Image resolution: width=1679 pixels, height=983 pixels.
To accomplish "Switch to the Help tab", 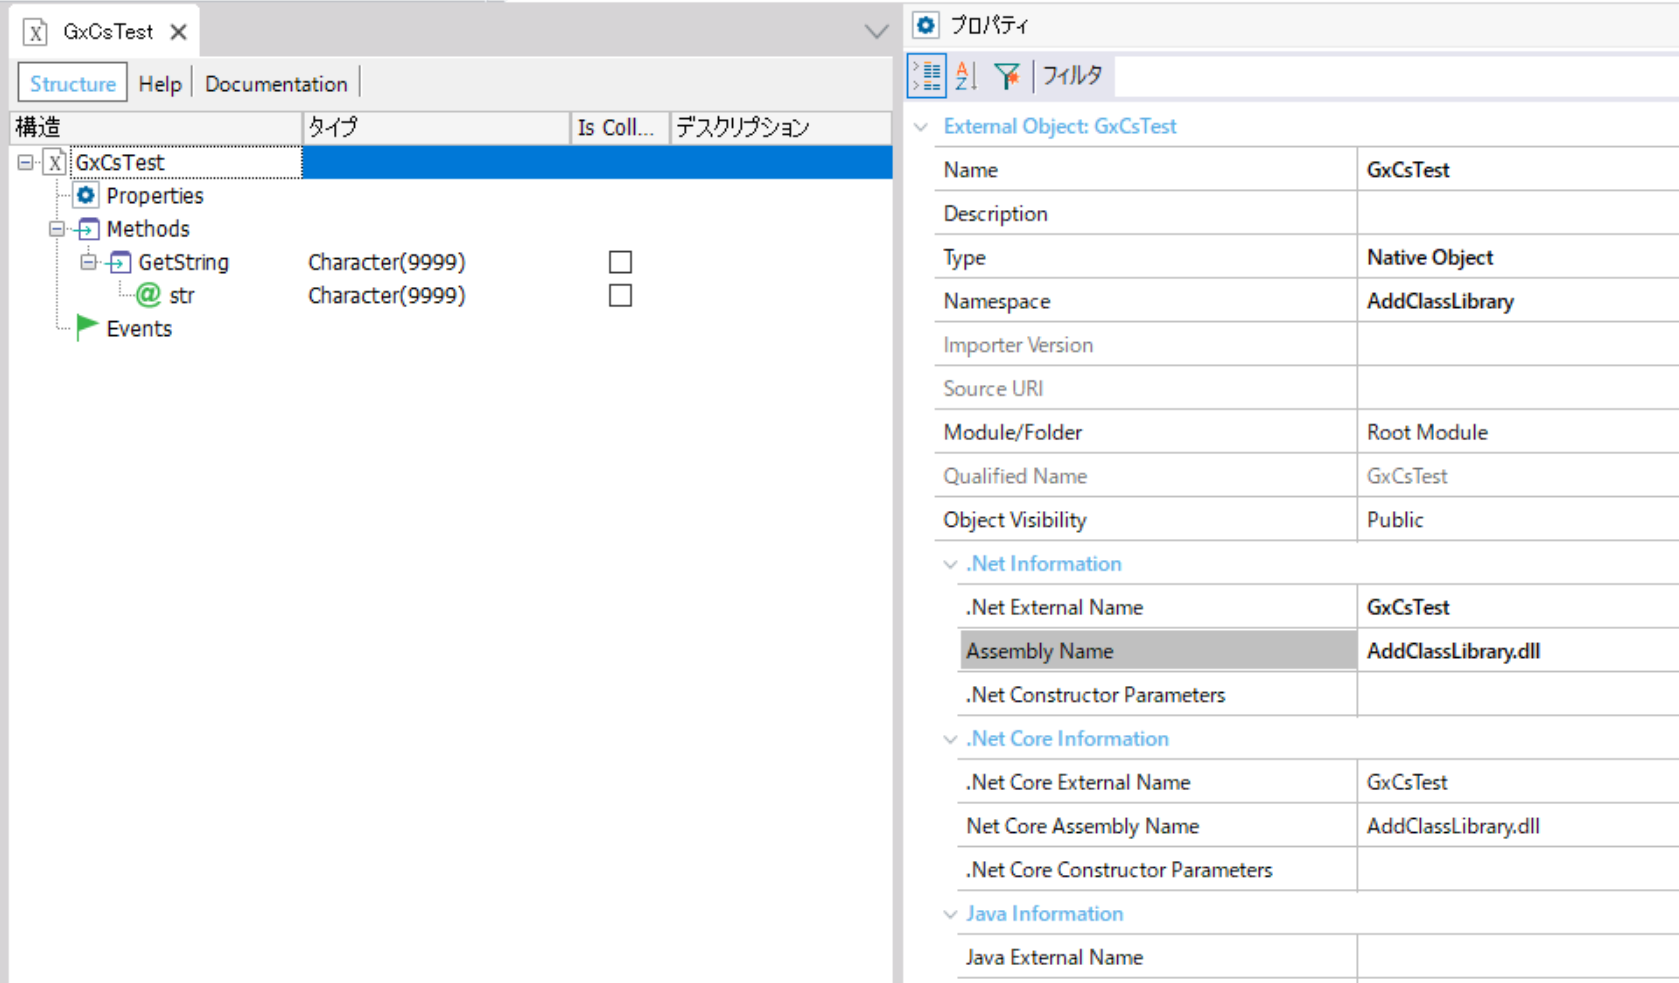I will click(160, 83).
